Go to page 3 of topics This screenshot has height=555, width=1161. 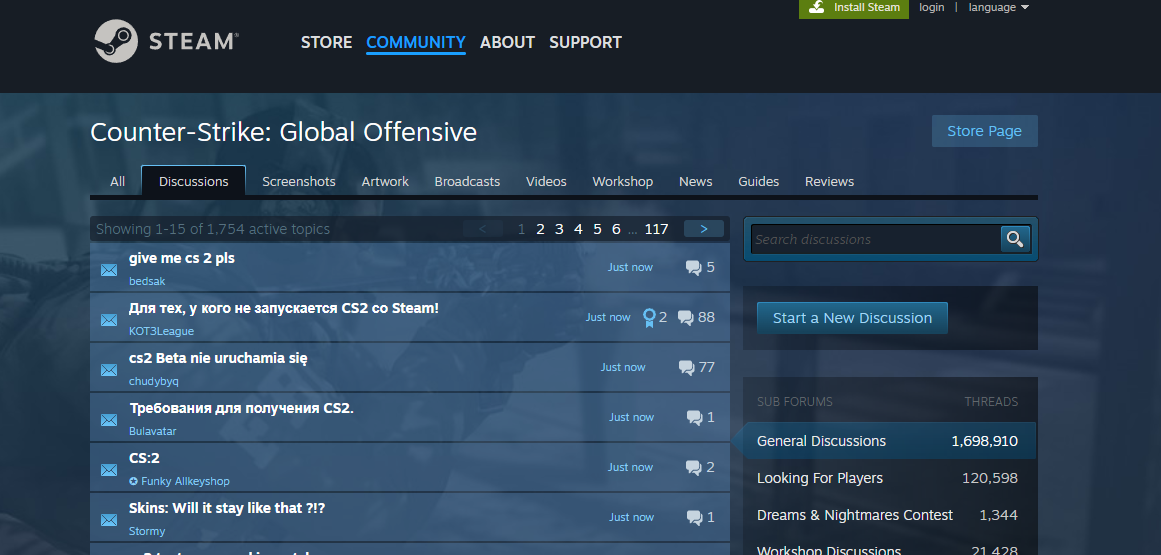pos(559,229)
